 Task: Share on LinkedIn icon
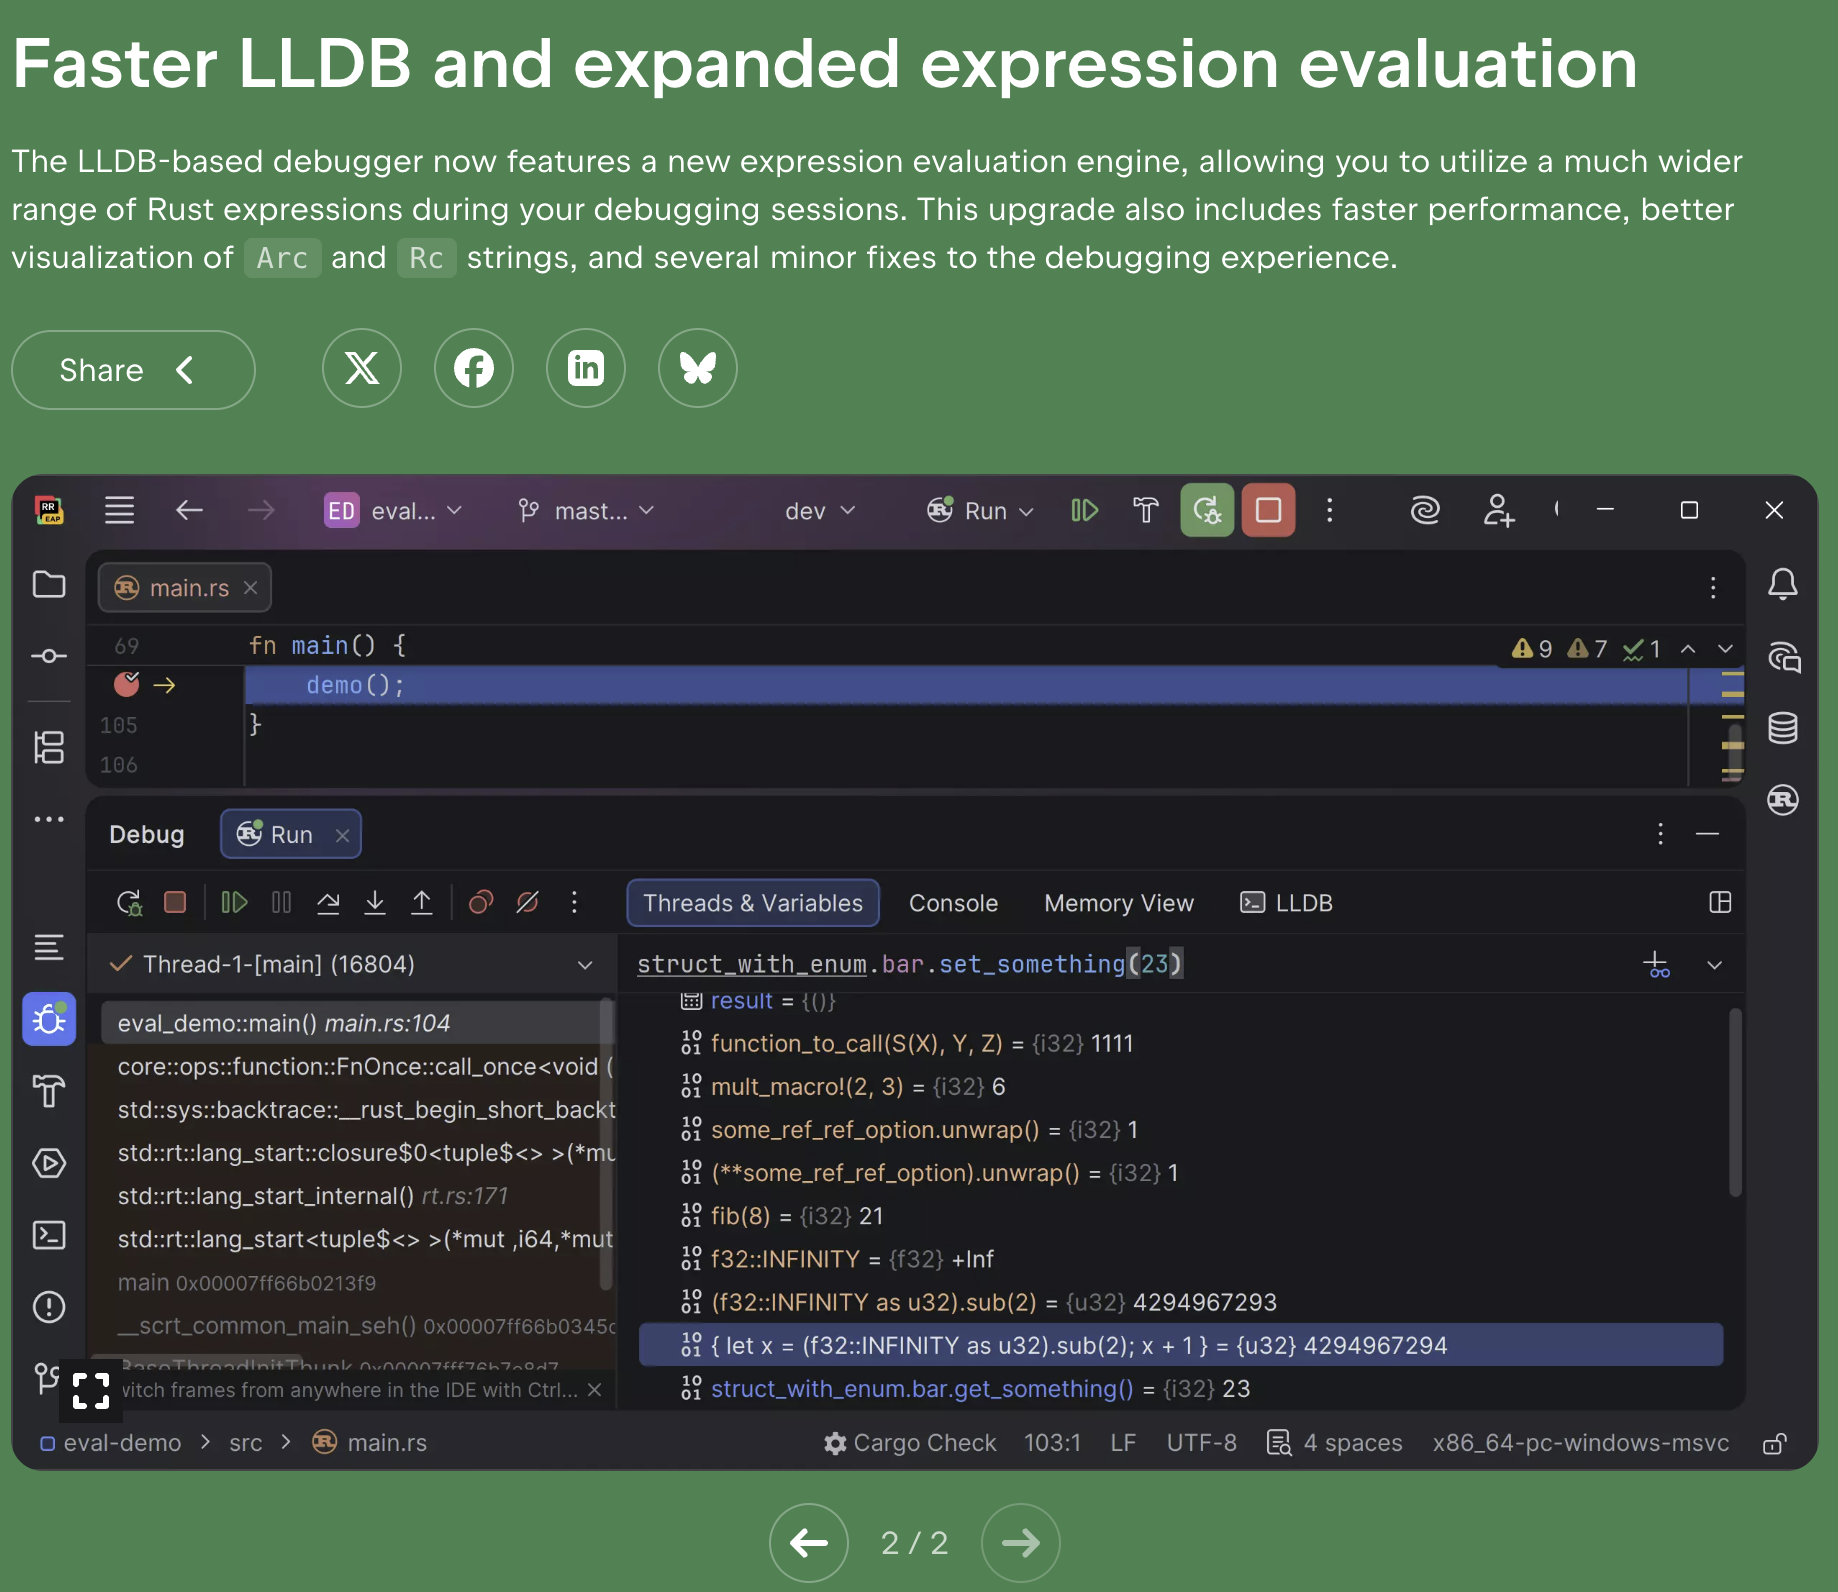585,369
